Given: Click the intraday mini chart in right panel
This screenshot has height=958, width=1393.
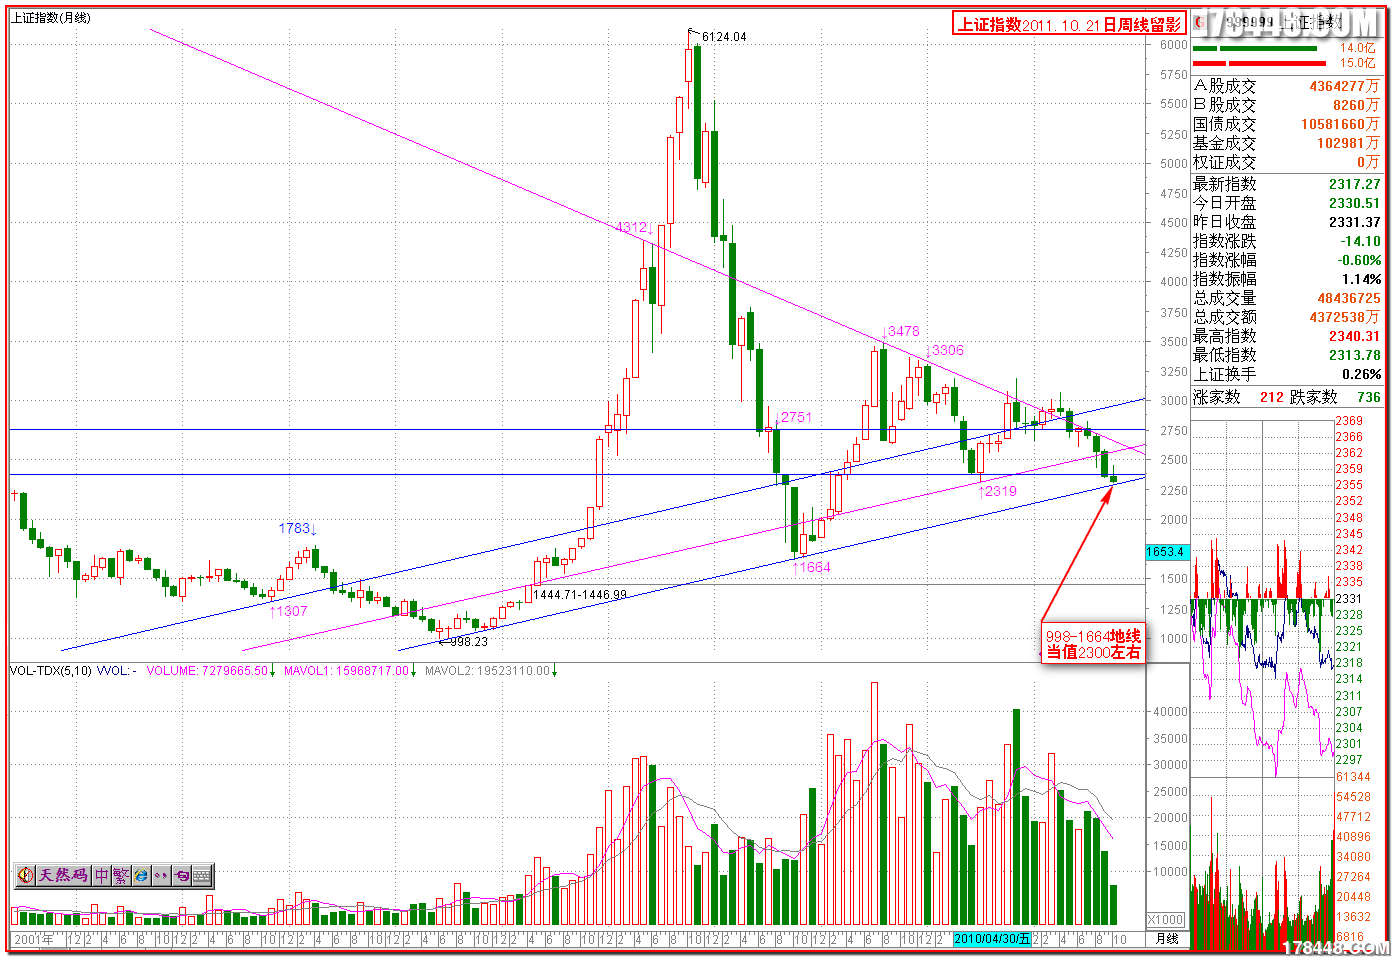Looking at the screenshot, I should click(1262, 598).
